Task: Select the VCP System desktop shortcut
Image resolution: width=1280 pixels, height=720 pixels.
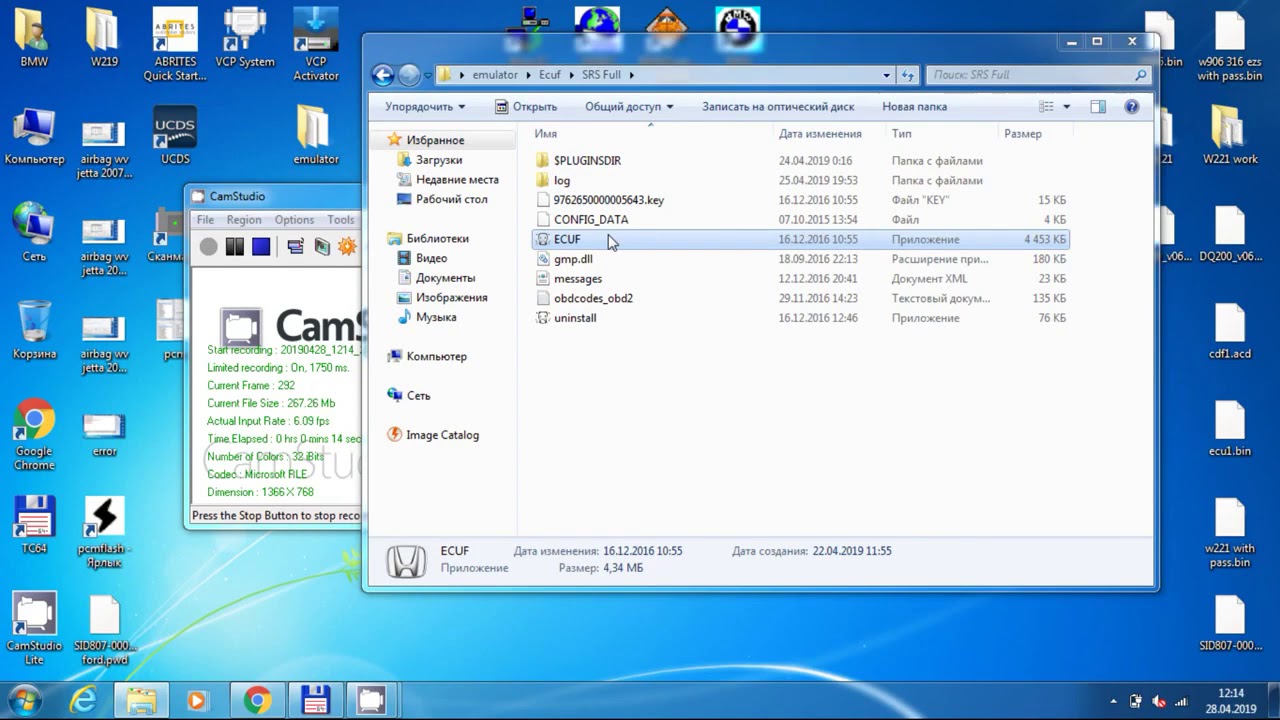Action: (x=245, y=40)
